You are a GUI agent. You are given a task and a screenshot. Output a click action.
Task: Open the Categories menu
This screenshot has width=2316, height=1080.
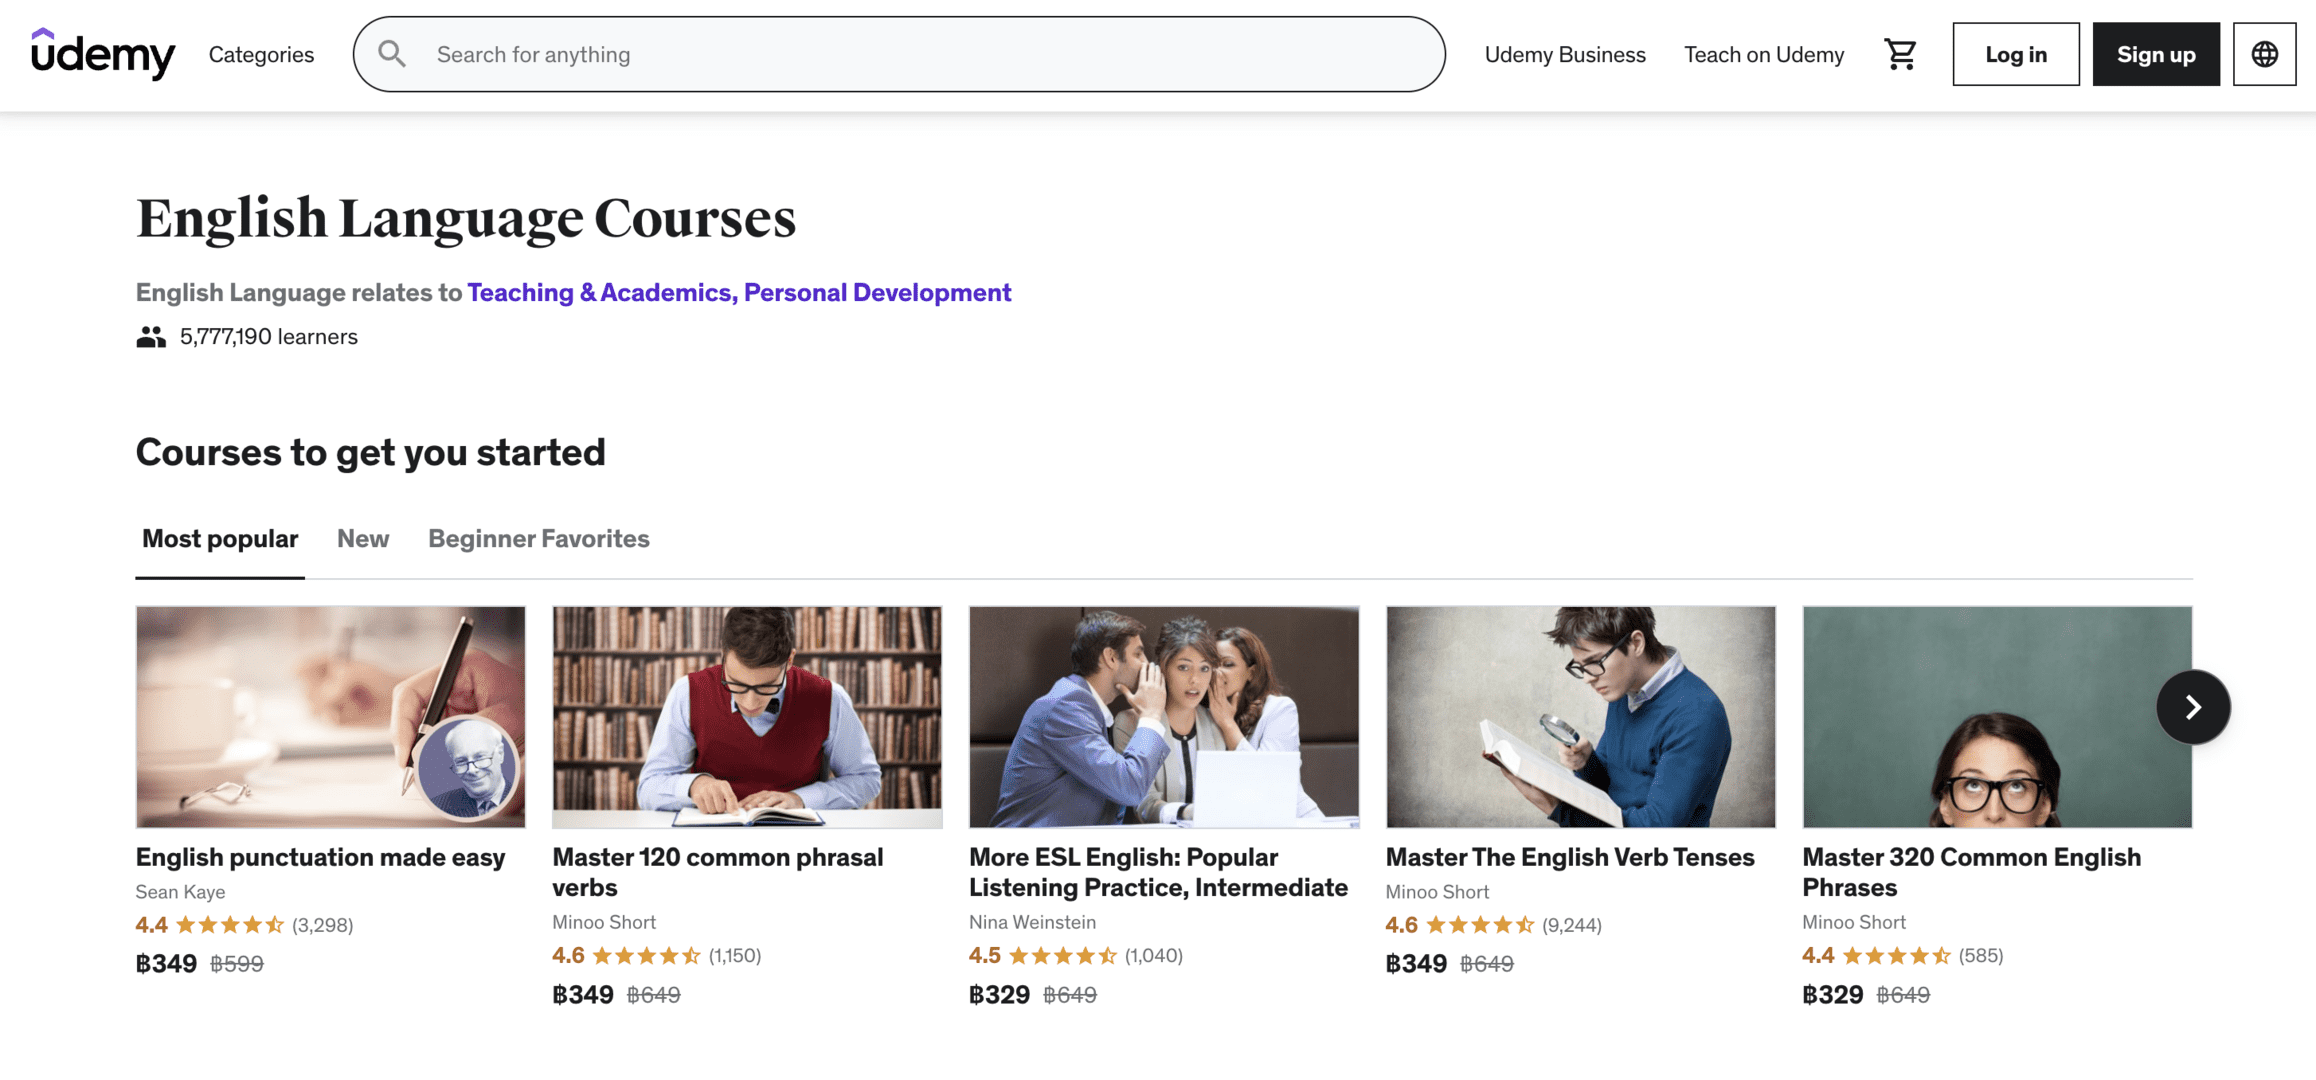[261, 55]
